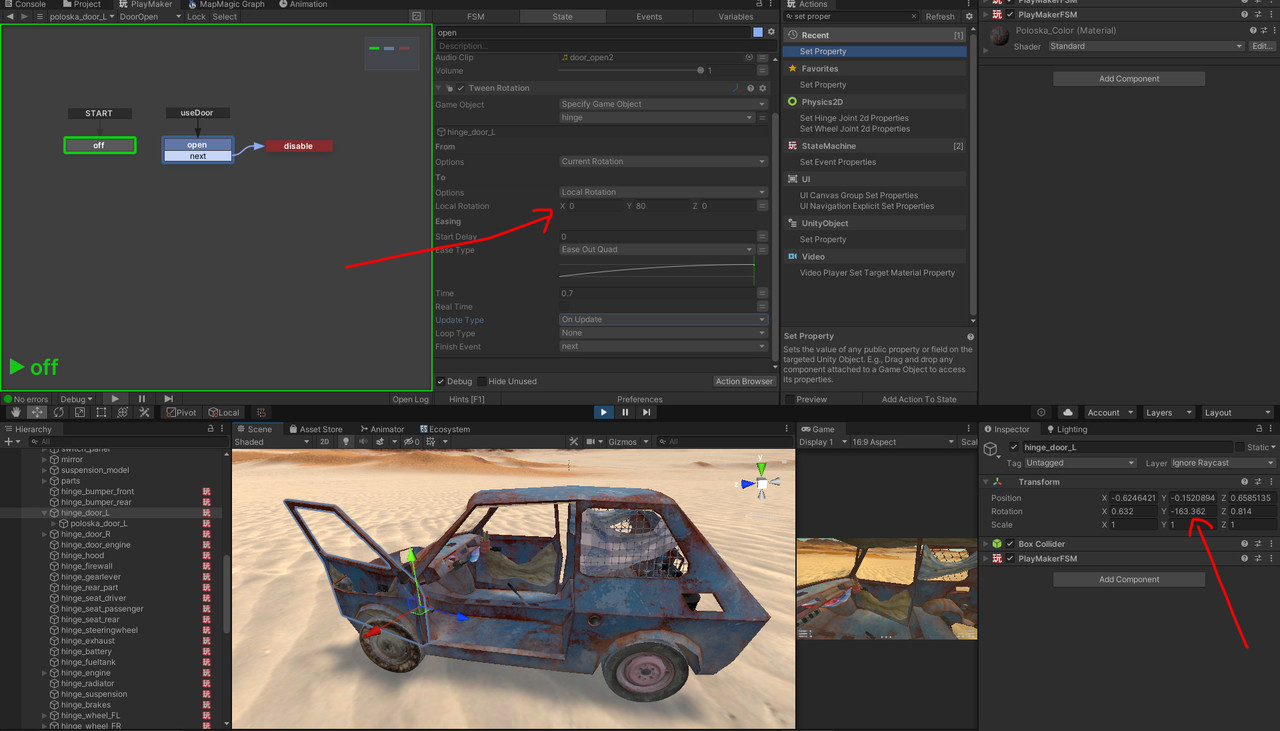Select the Transform tool in Unity toolbar
Viewport: 1280px width, 731px height.
pyautogui.click(x=123, y=412)
